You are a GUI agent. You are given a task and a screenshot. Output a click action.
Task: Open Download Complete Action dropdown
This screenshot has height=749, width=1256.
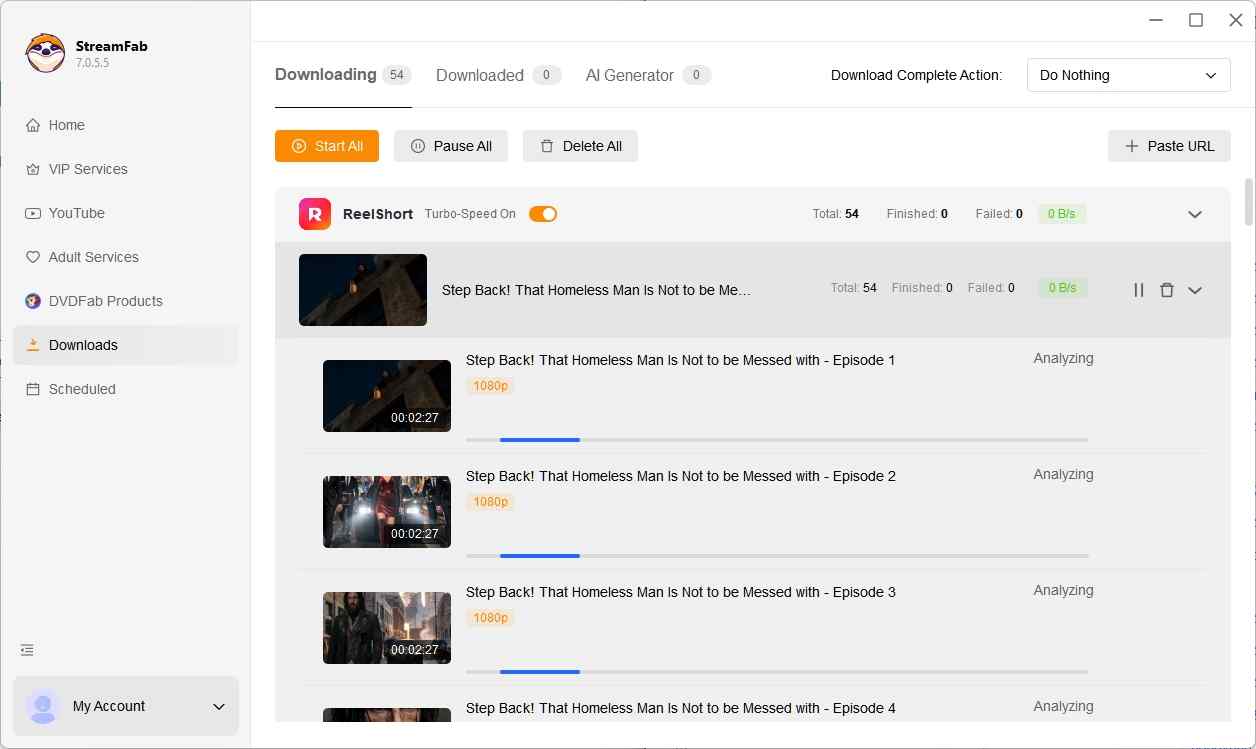(1129, 75)
